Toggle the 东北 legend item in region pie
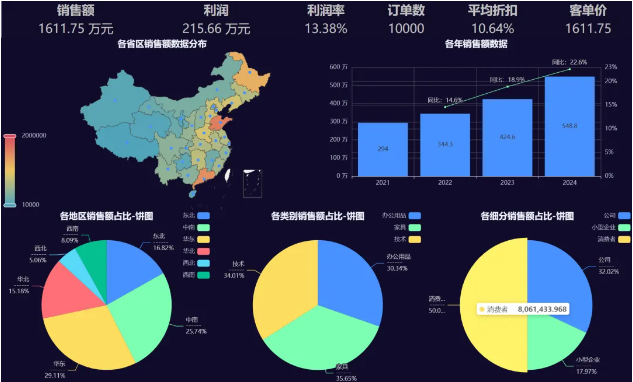Screen dimensions: 633x382 coord(196,216)
